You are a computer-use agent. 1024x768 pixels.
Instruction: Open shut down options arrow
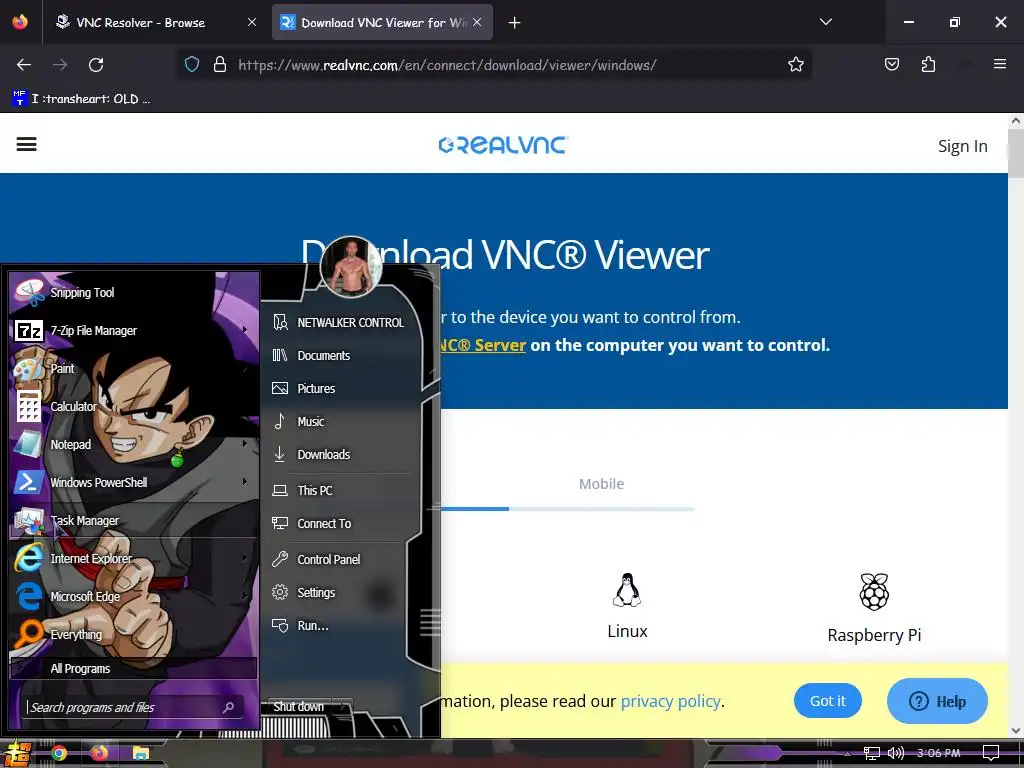coord(342,707)
